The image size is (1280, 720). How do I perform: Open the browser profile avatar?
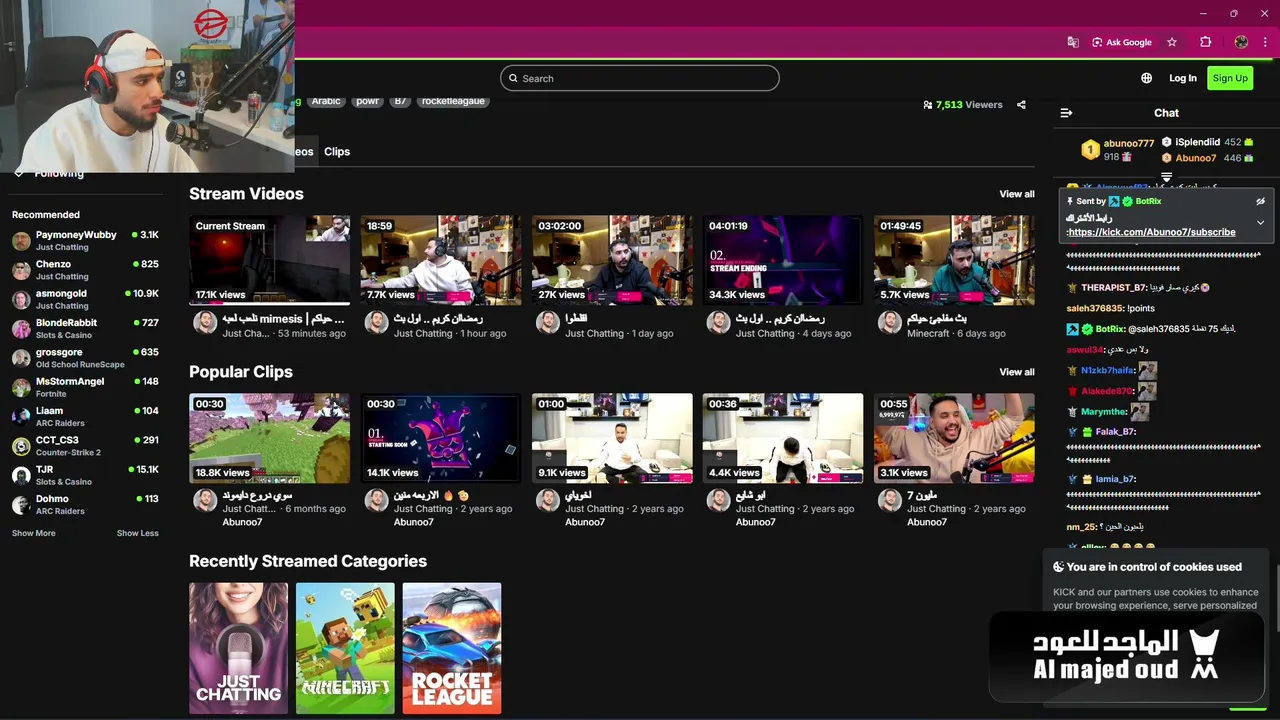point(1241,42)
